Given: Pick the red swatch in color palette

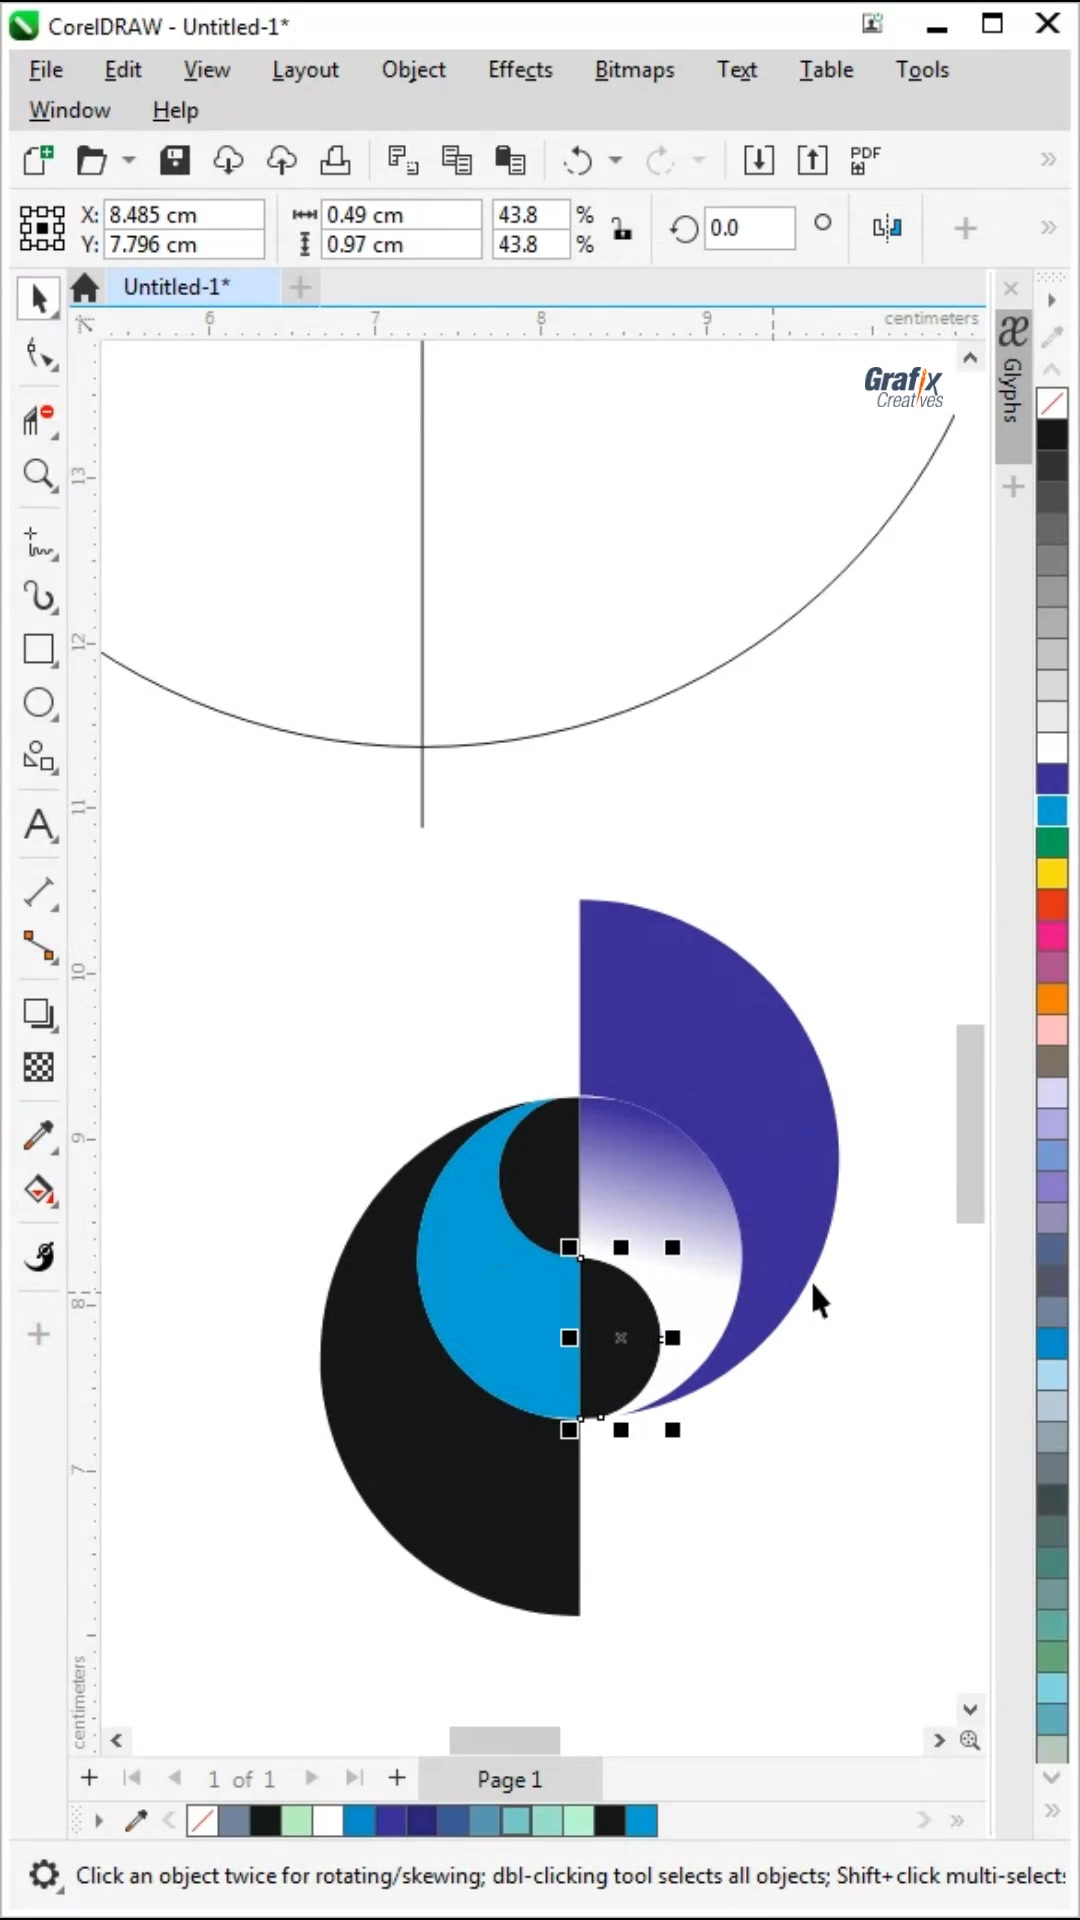Looking at the screenshot, I should (1052, 904).
